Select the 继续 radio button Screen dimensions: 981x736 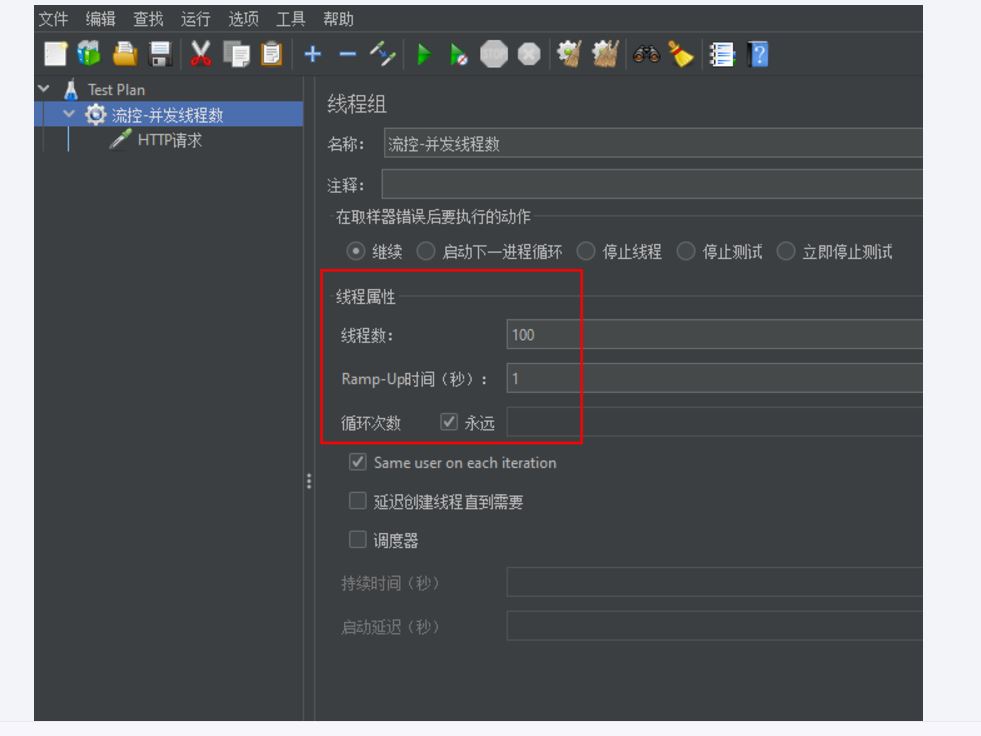pyautogui.click(x=356, y=252)
